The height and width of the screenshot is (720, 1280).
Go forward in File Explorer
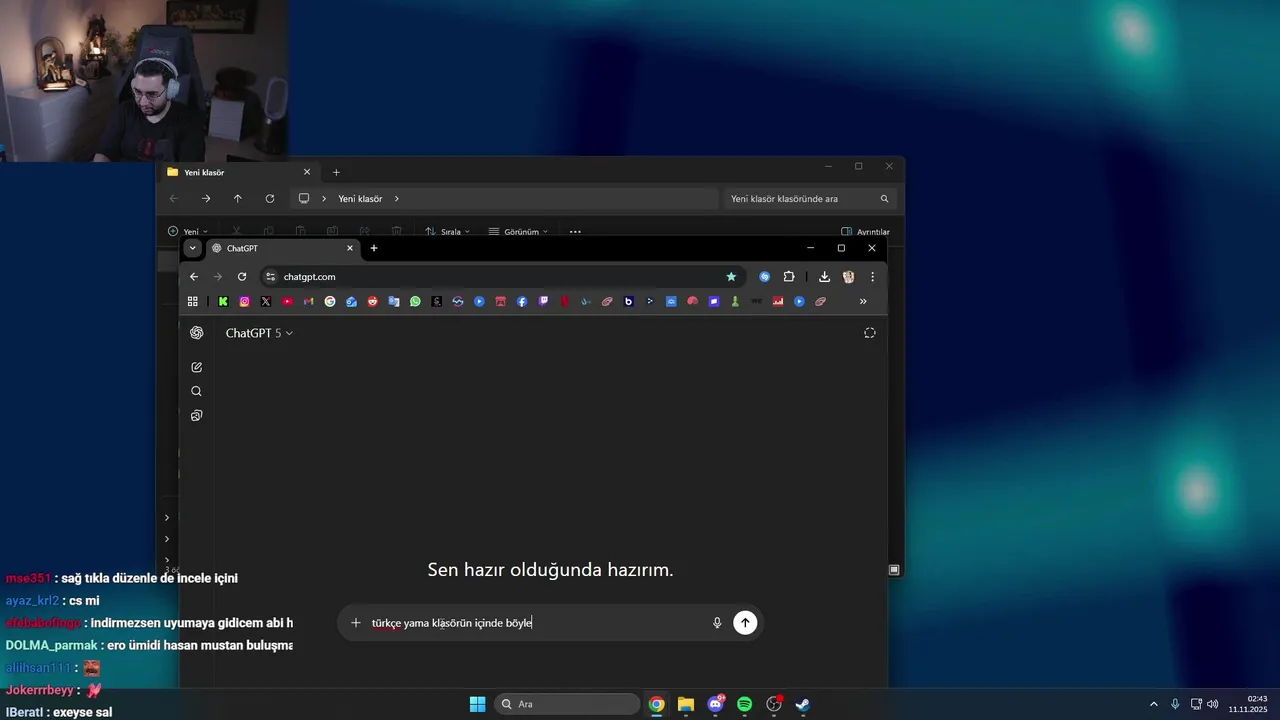point(206,199)
